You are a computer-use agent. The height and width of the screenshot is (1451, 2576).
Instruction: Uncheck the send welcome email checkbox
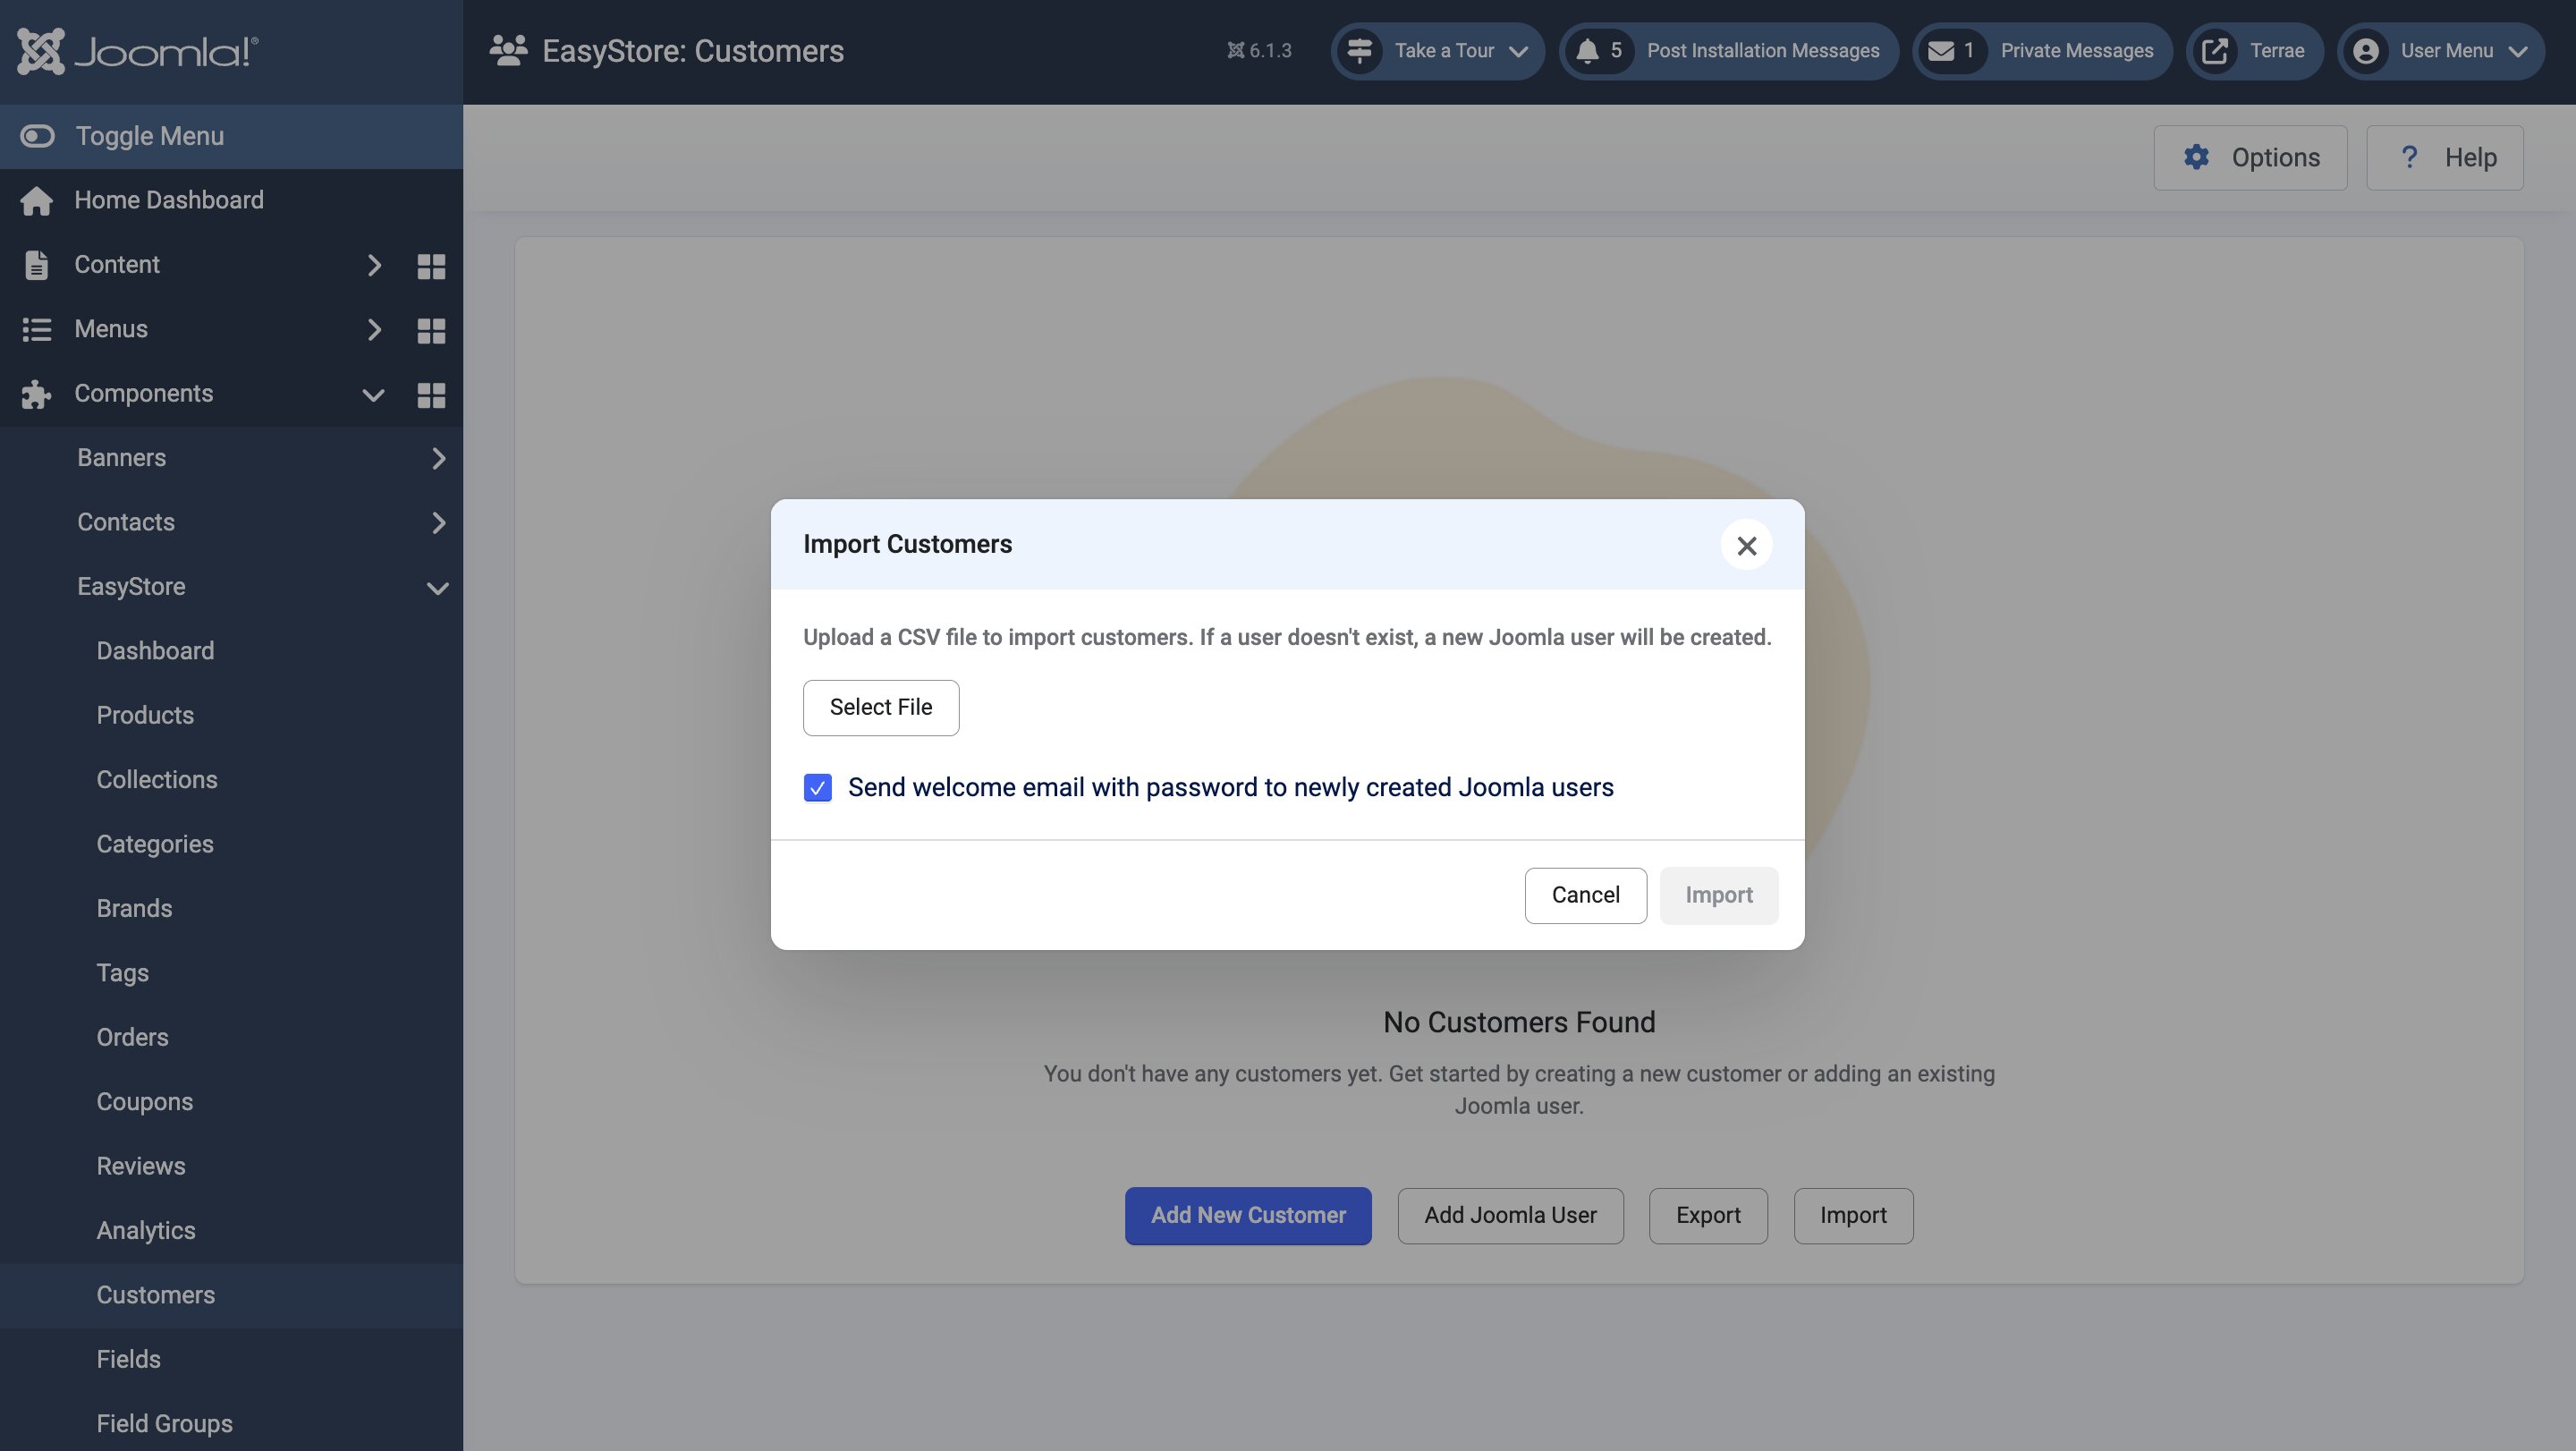(817, 788)
